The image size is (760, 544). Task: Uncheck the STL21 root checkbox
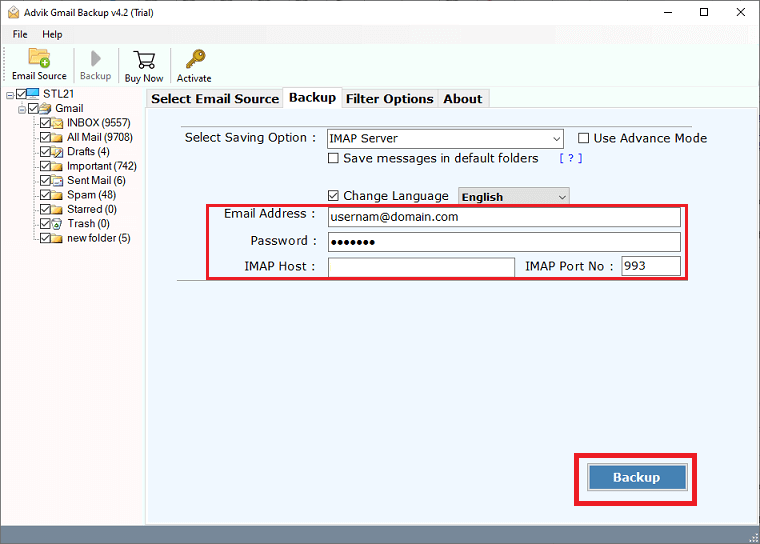coord(21,94)
